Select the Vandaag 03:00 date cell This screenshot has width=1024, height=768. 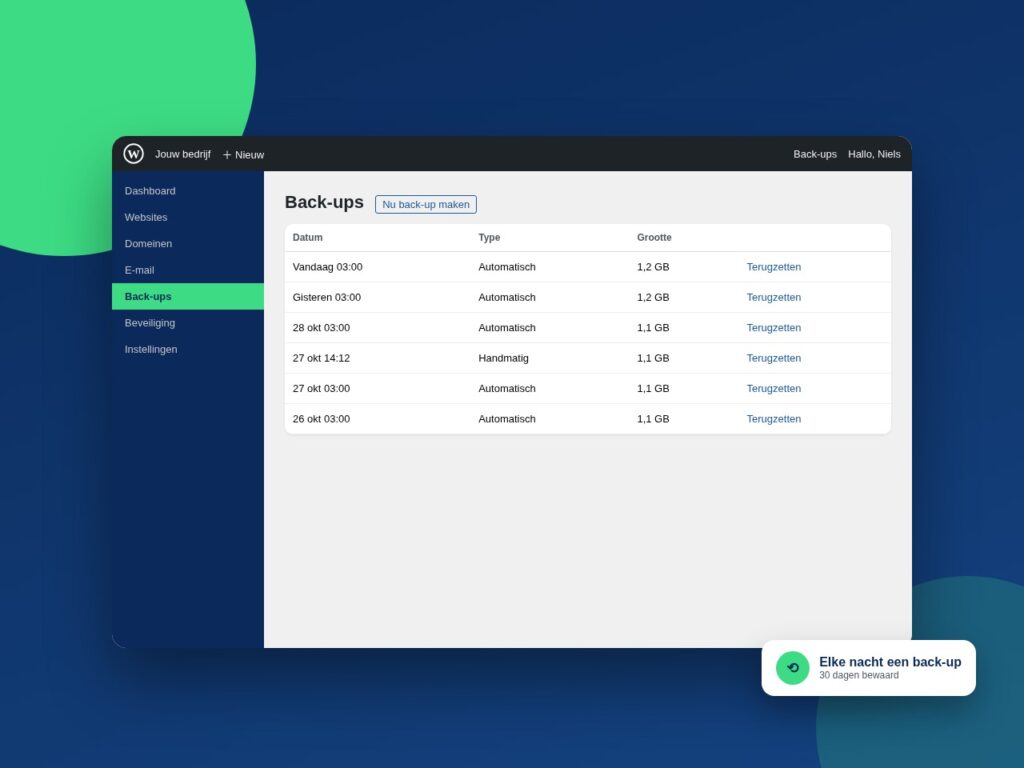327,266
